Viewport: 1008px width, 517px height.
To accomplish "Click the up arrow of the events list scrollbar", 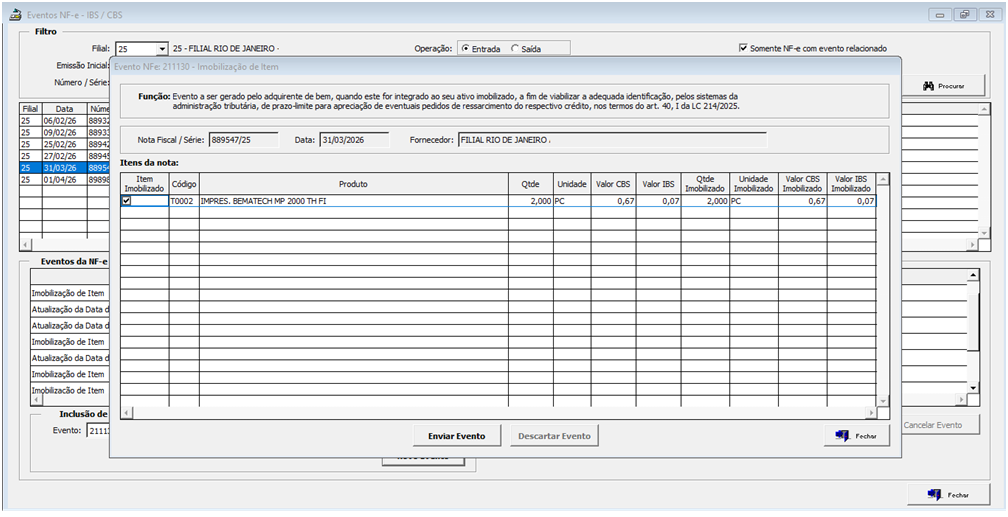I will click(x=970, y=275).
